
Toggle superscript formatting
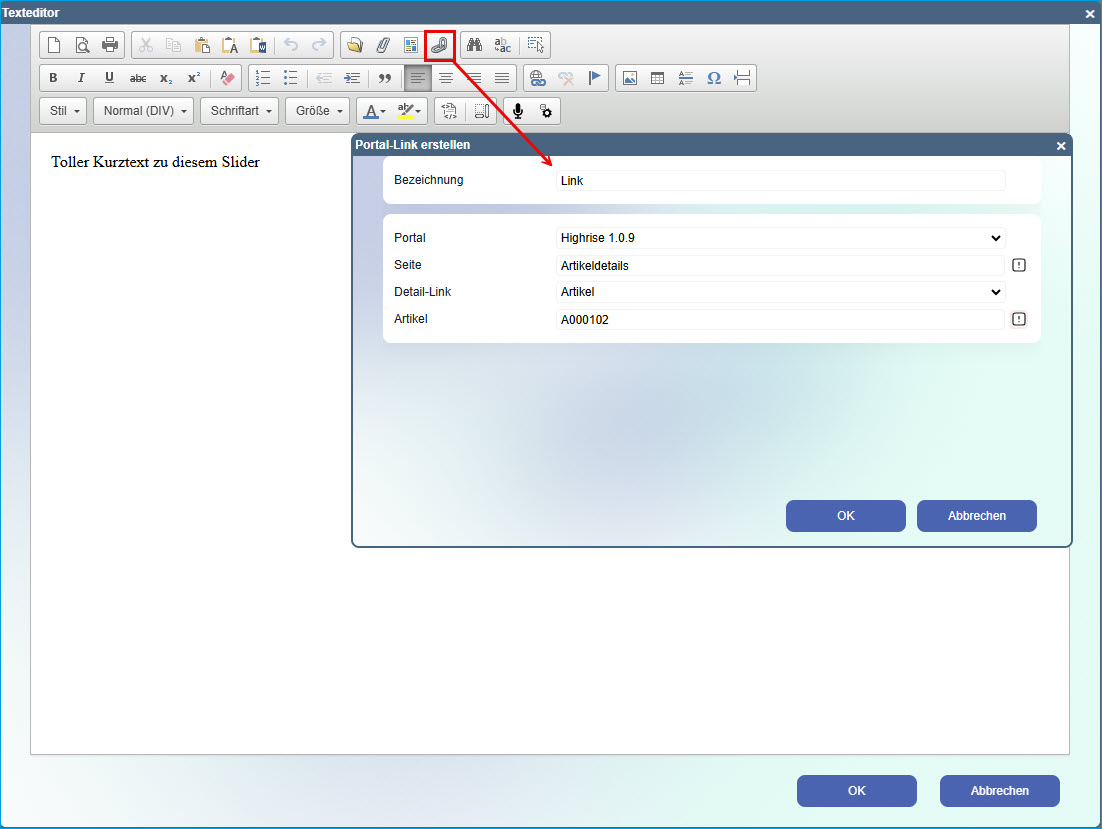tap(194, 78)
